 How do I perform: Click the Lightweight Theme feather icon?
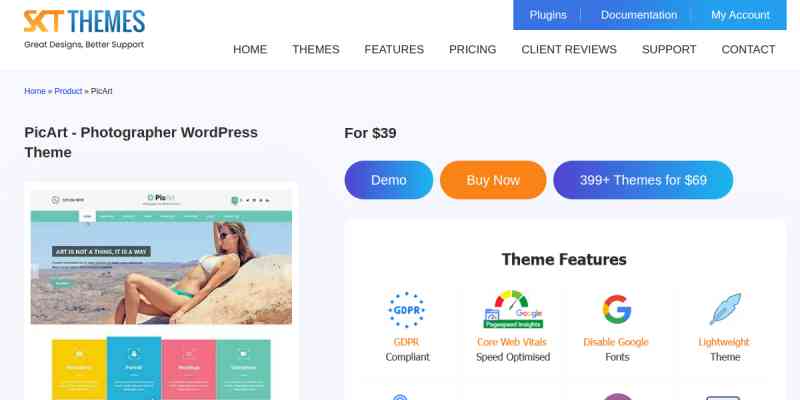point(725,309)
